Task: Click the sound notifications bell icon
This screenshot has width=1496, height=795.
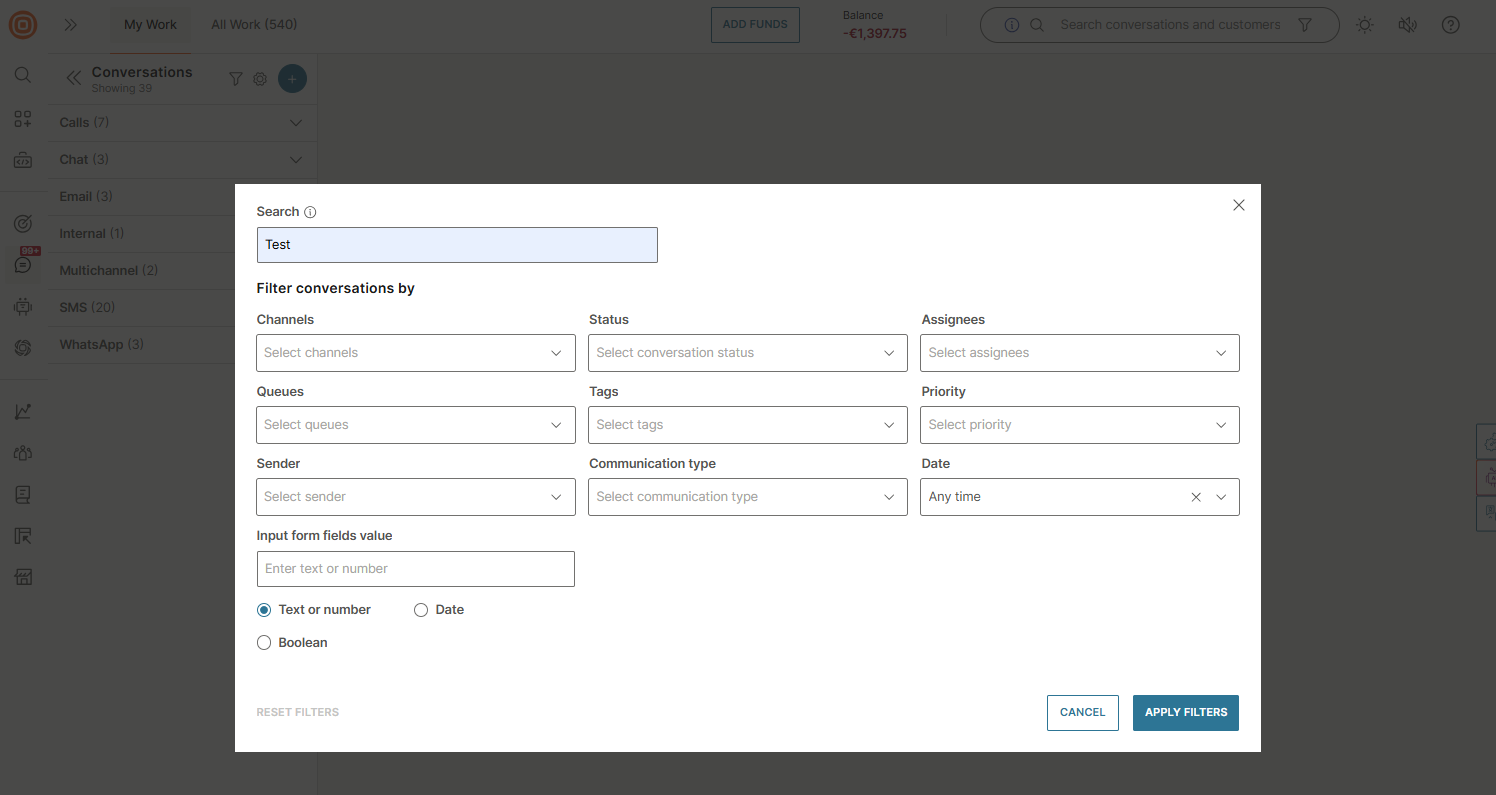Action: (x=1407, y=24)
